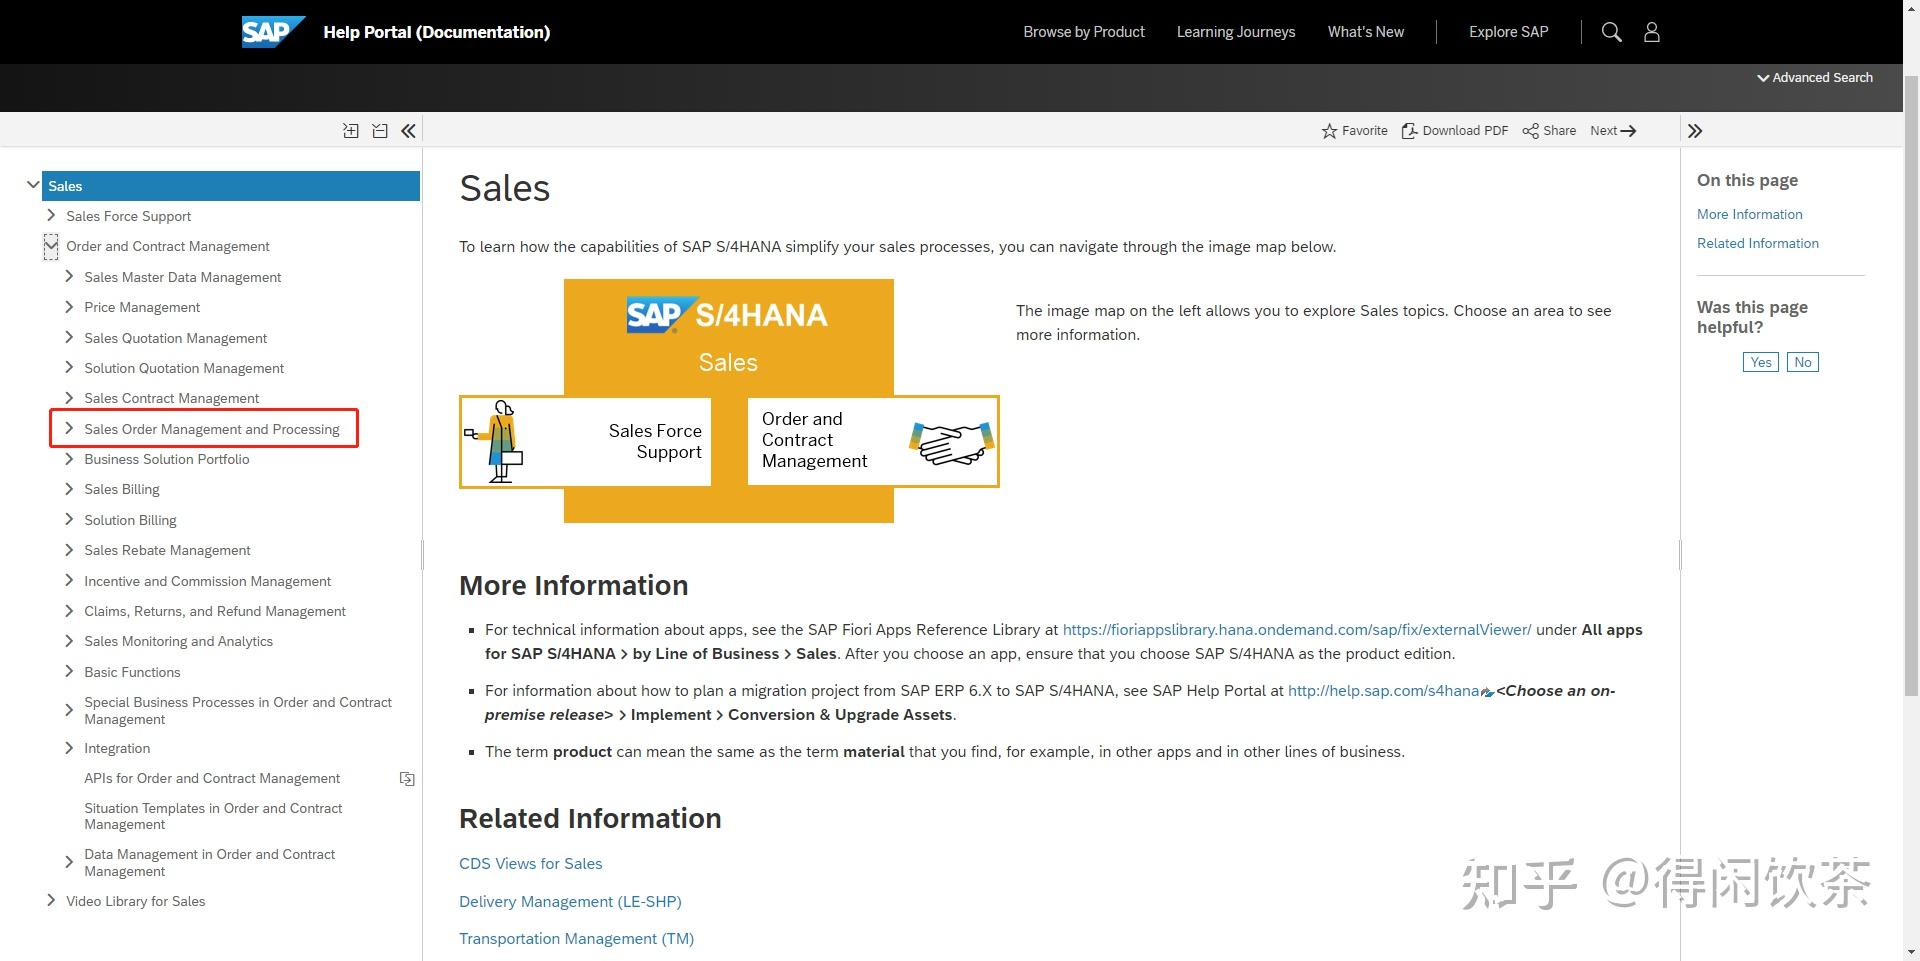Follow the Delivery Management (LE-SHP) link
Image resolution: width=1920 pixels, height=961 pixels.
[569, 901]
